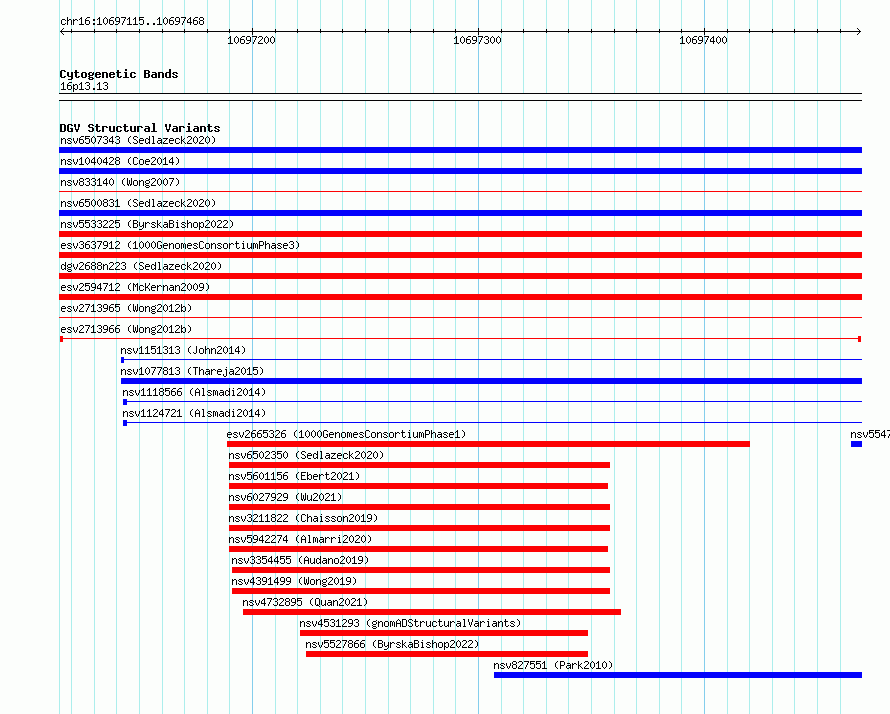
Task: Select the blue bar under nsv6500831
Action: tap(460, 213)
